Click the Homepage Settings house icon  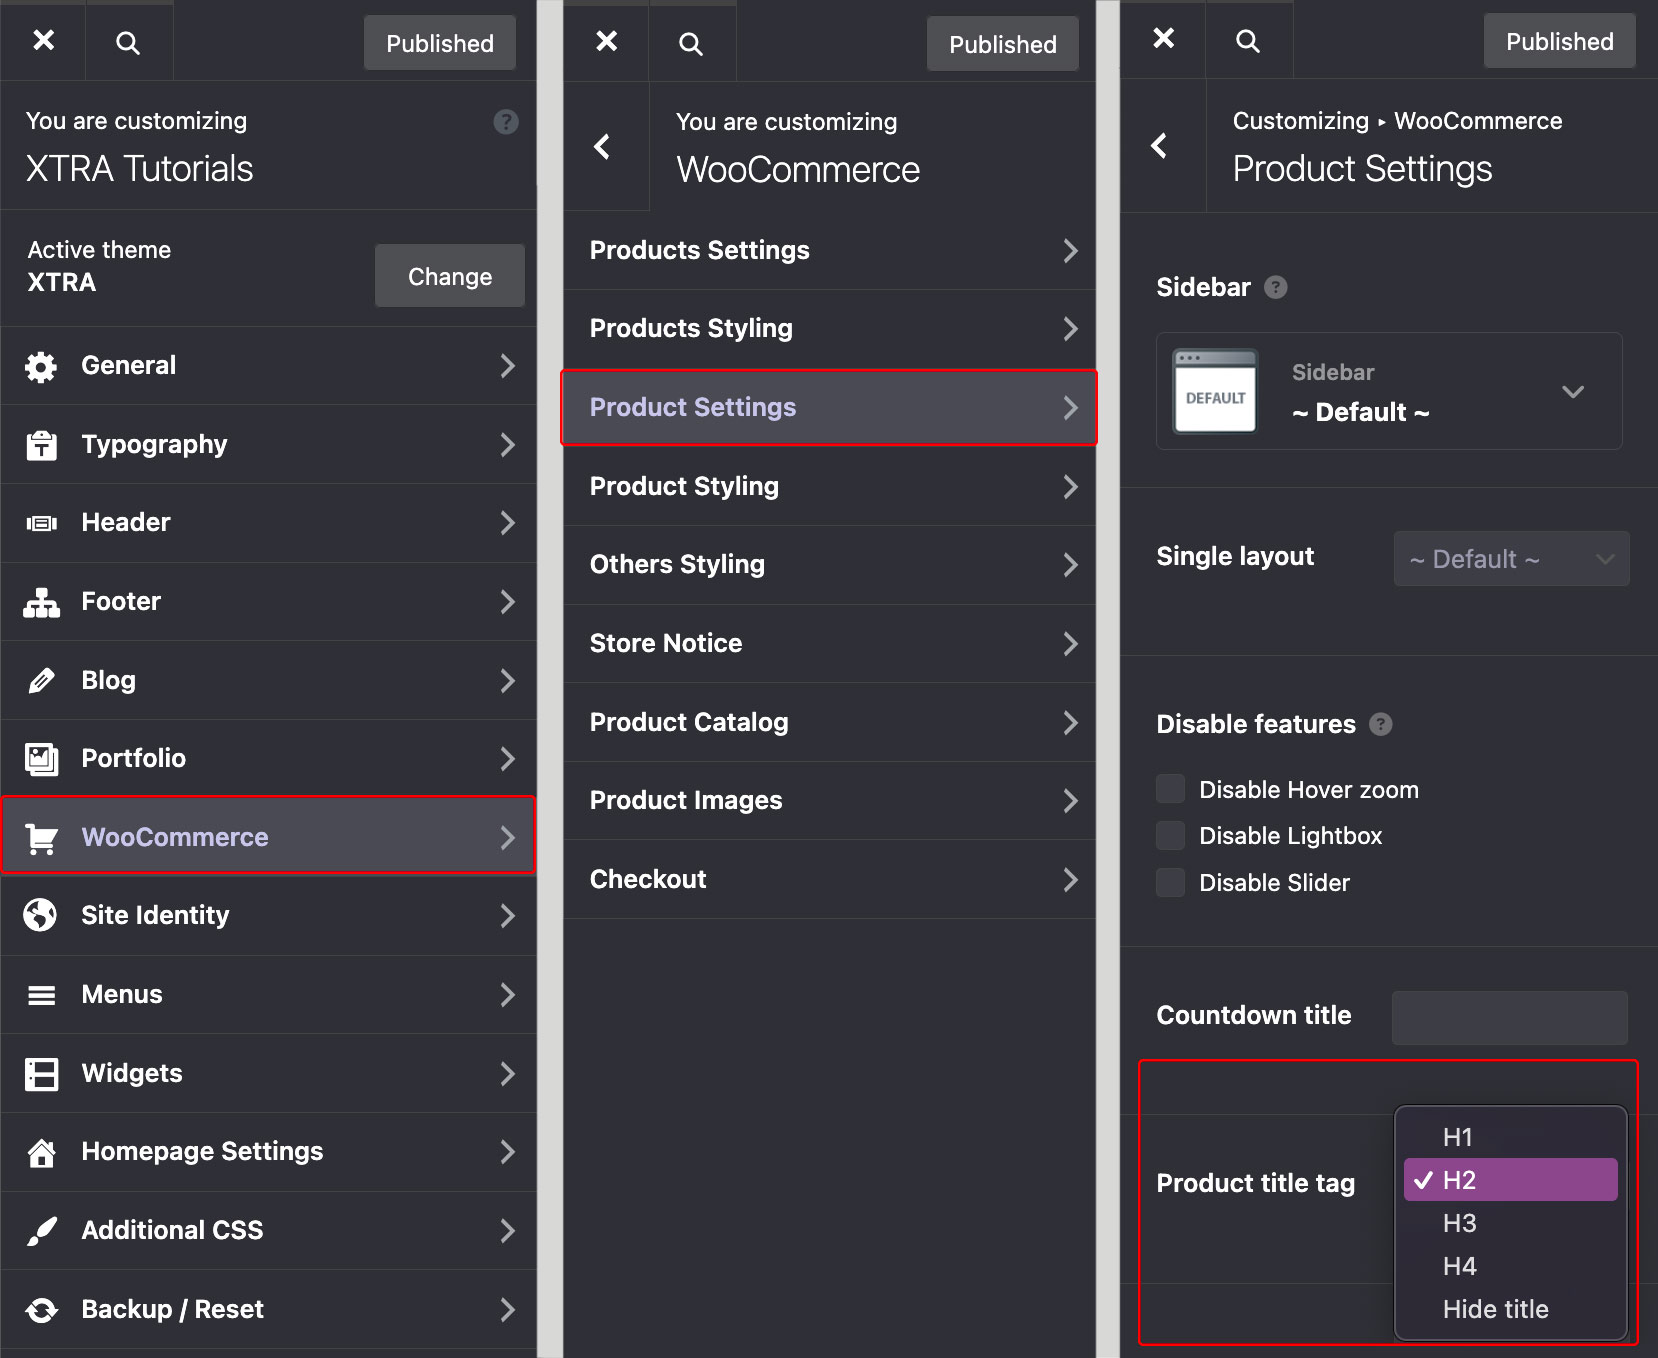coord(41,1152)
